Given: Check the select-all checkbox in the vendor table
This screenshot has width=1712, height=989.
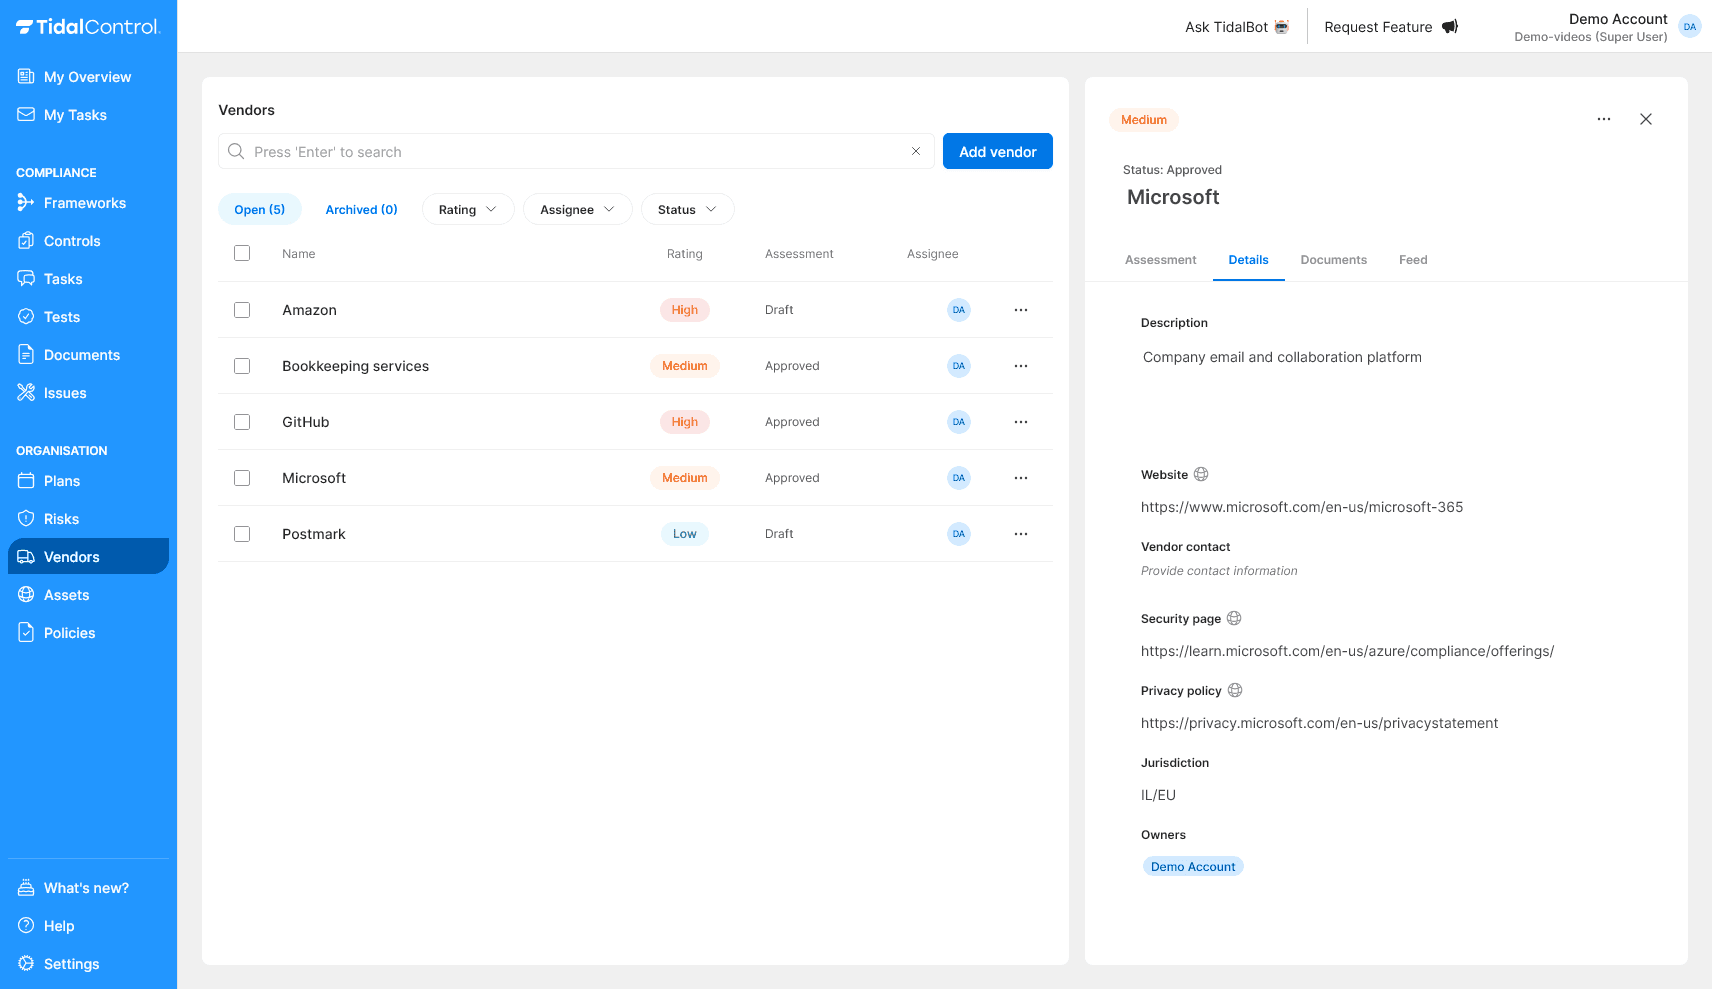Looking at the screenshot, I should 242,253.
